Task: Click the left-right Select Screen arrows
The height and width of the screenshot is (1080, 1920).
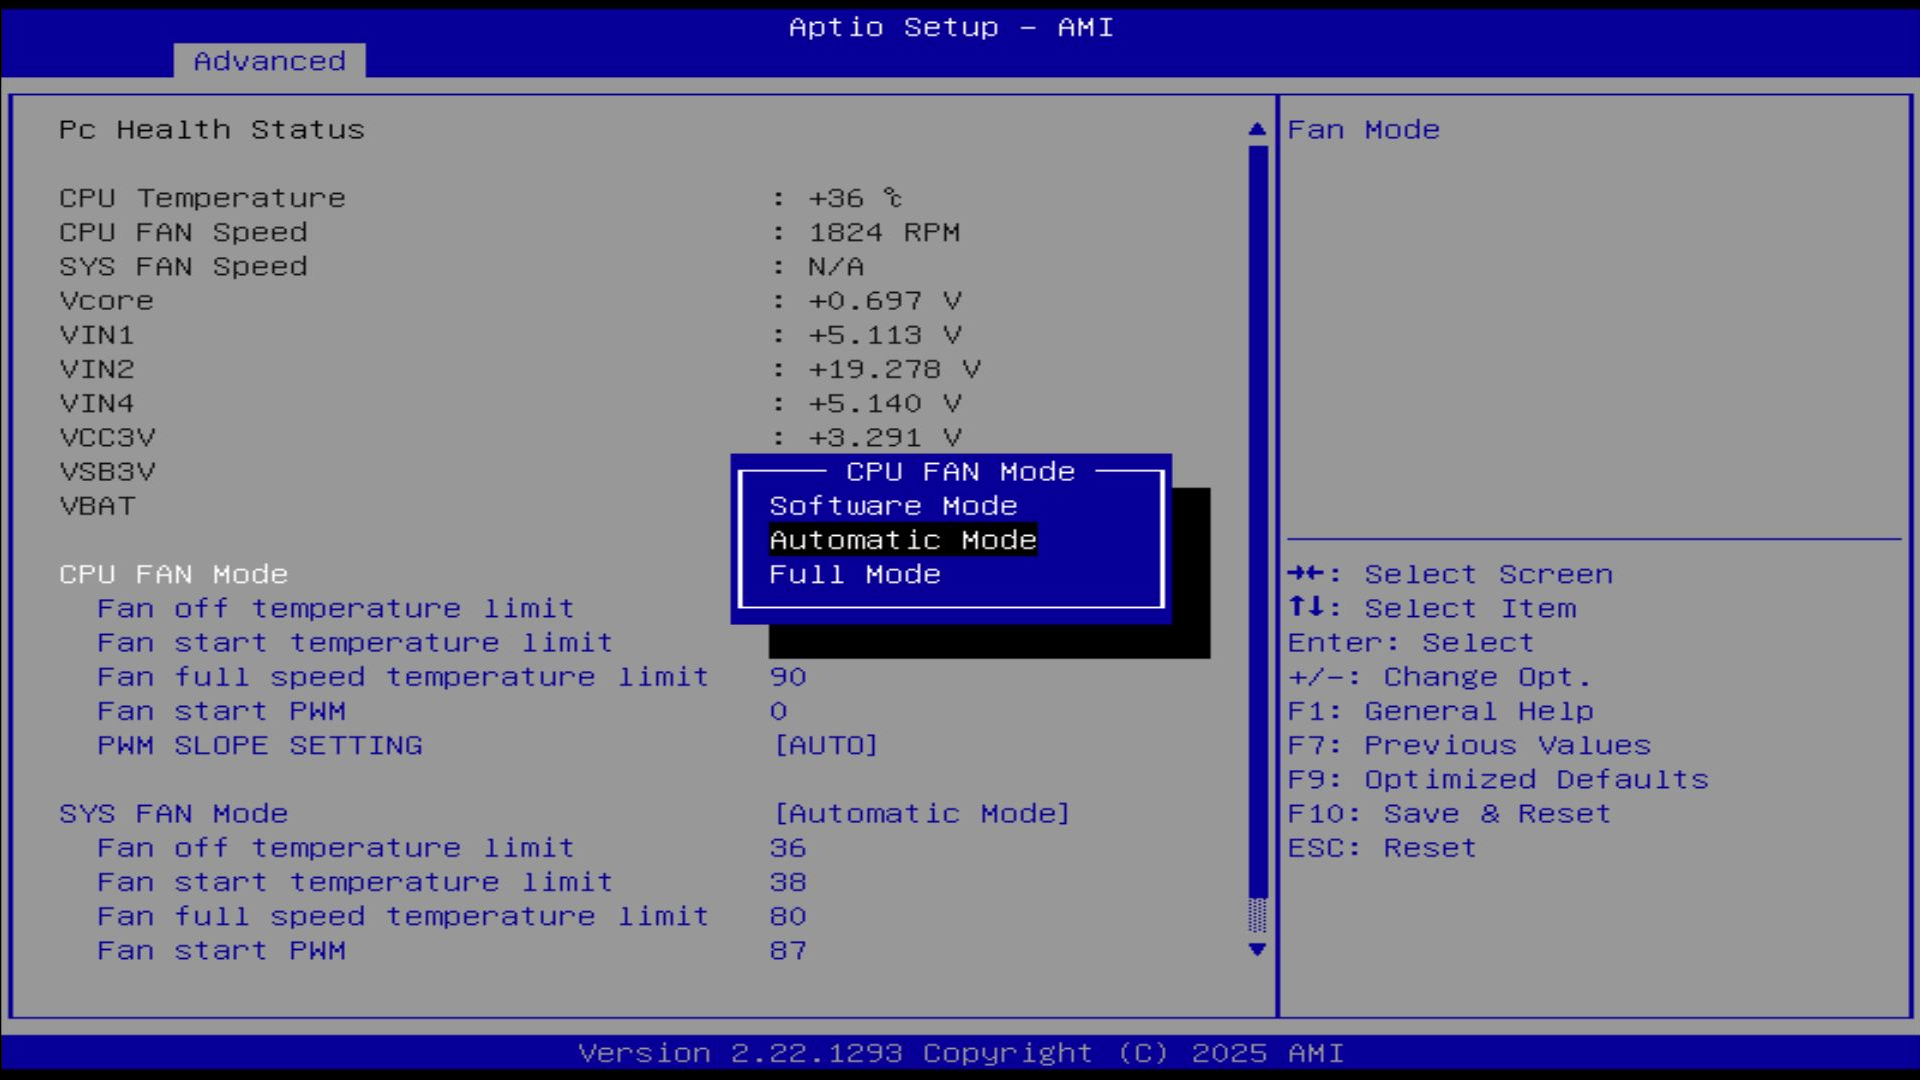Action: tap(1305, 574)
